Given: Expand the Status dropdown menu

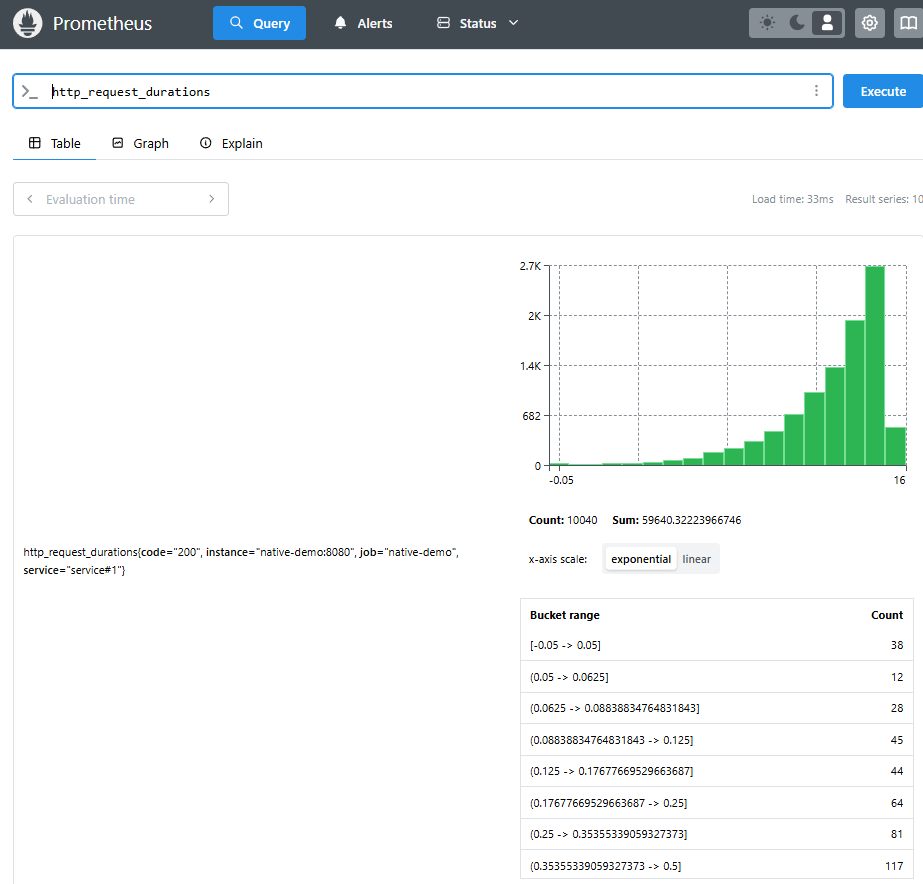Looking at the screenshot, I should pos(477,23).
